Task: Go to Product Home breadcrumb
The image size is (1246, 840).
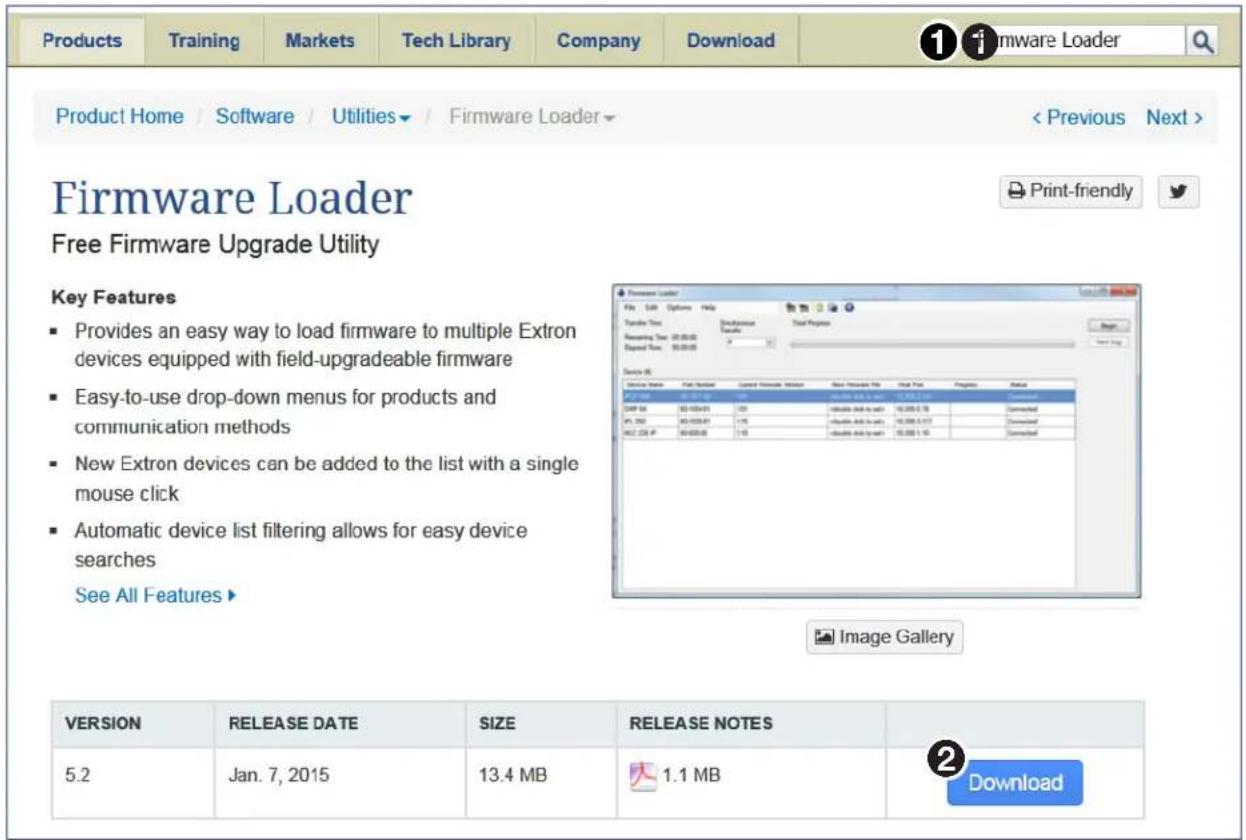Action: 119,117
